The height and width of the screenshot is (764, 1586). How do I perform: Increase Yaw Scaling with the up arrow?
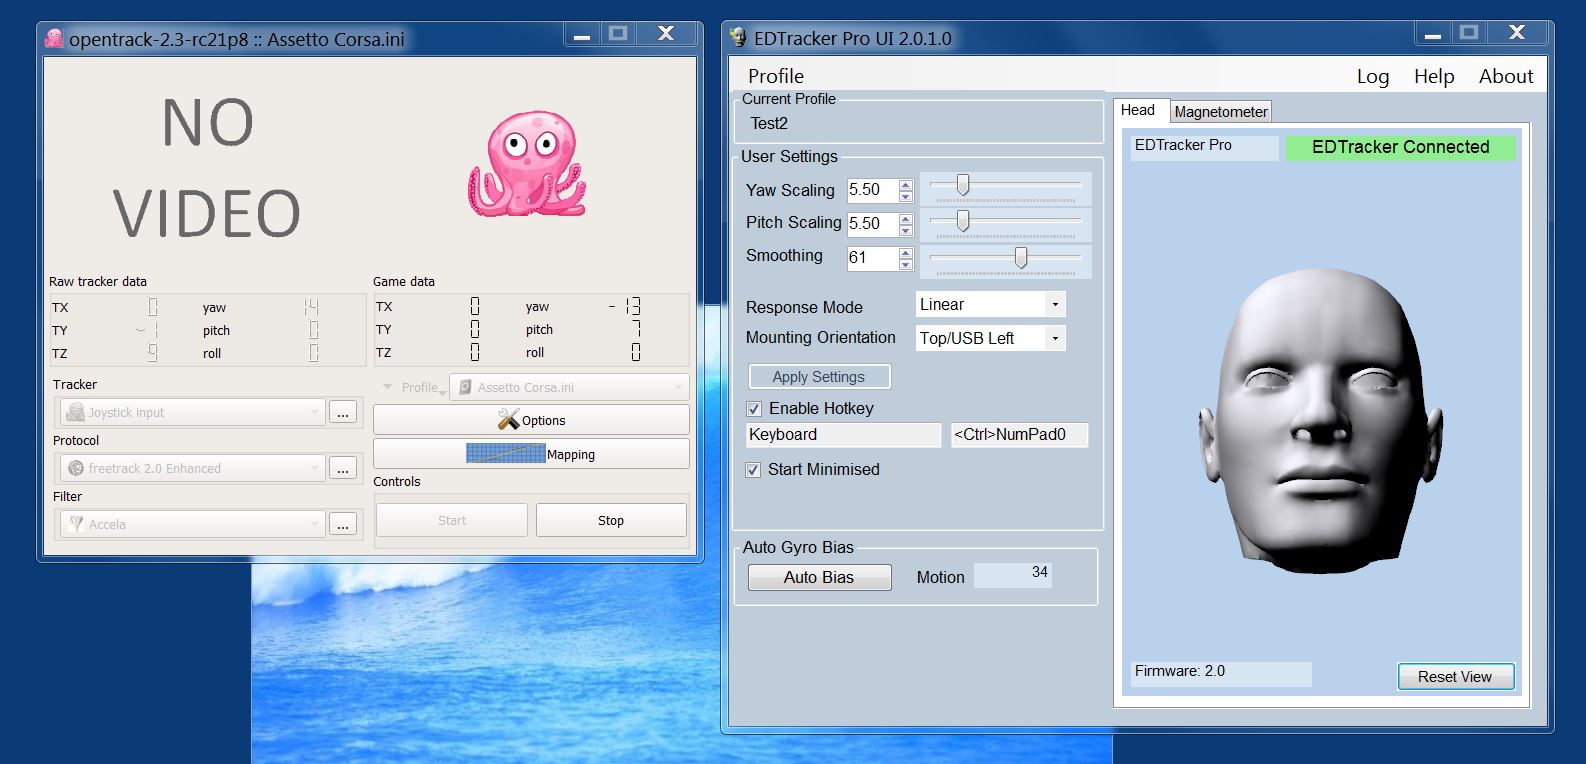pos(905,185)
